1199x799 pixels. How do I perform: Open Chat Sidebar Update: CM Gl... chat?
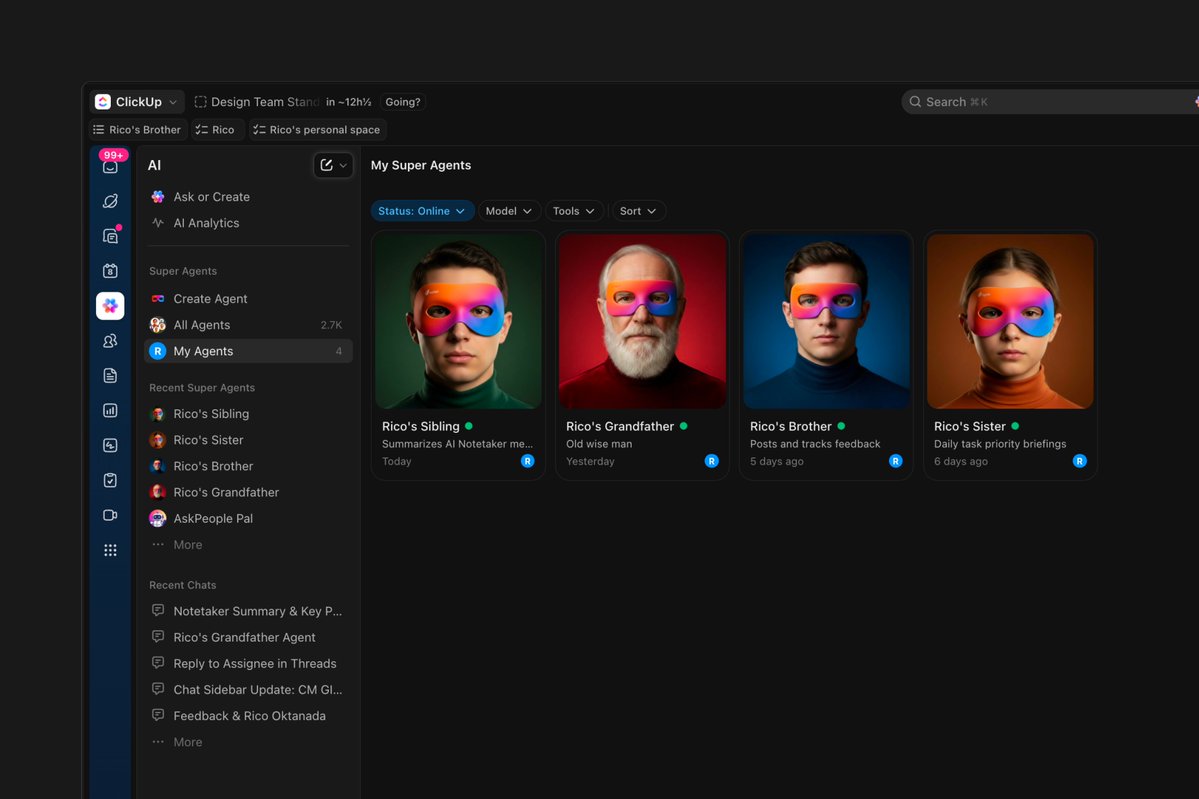click(249, 690)
